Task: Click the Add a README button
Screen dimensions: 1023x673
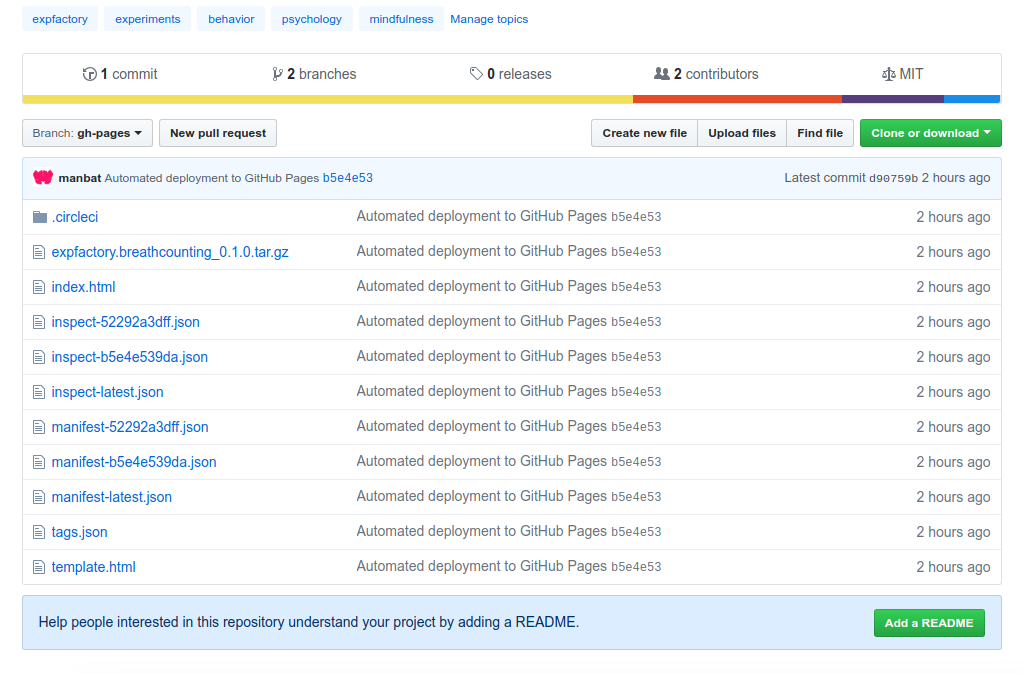Action: (929, 623)
